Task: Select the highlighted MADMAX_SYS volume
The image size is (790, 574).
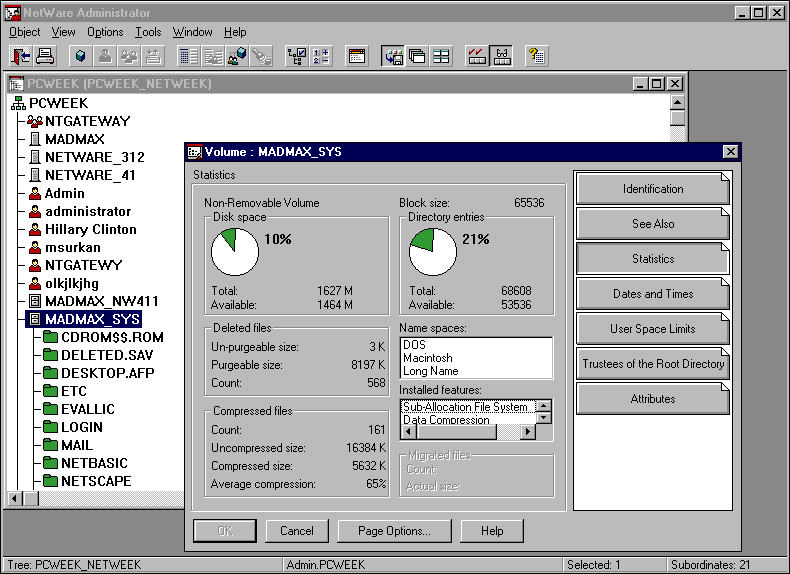Action: point(84,320)
